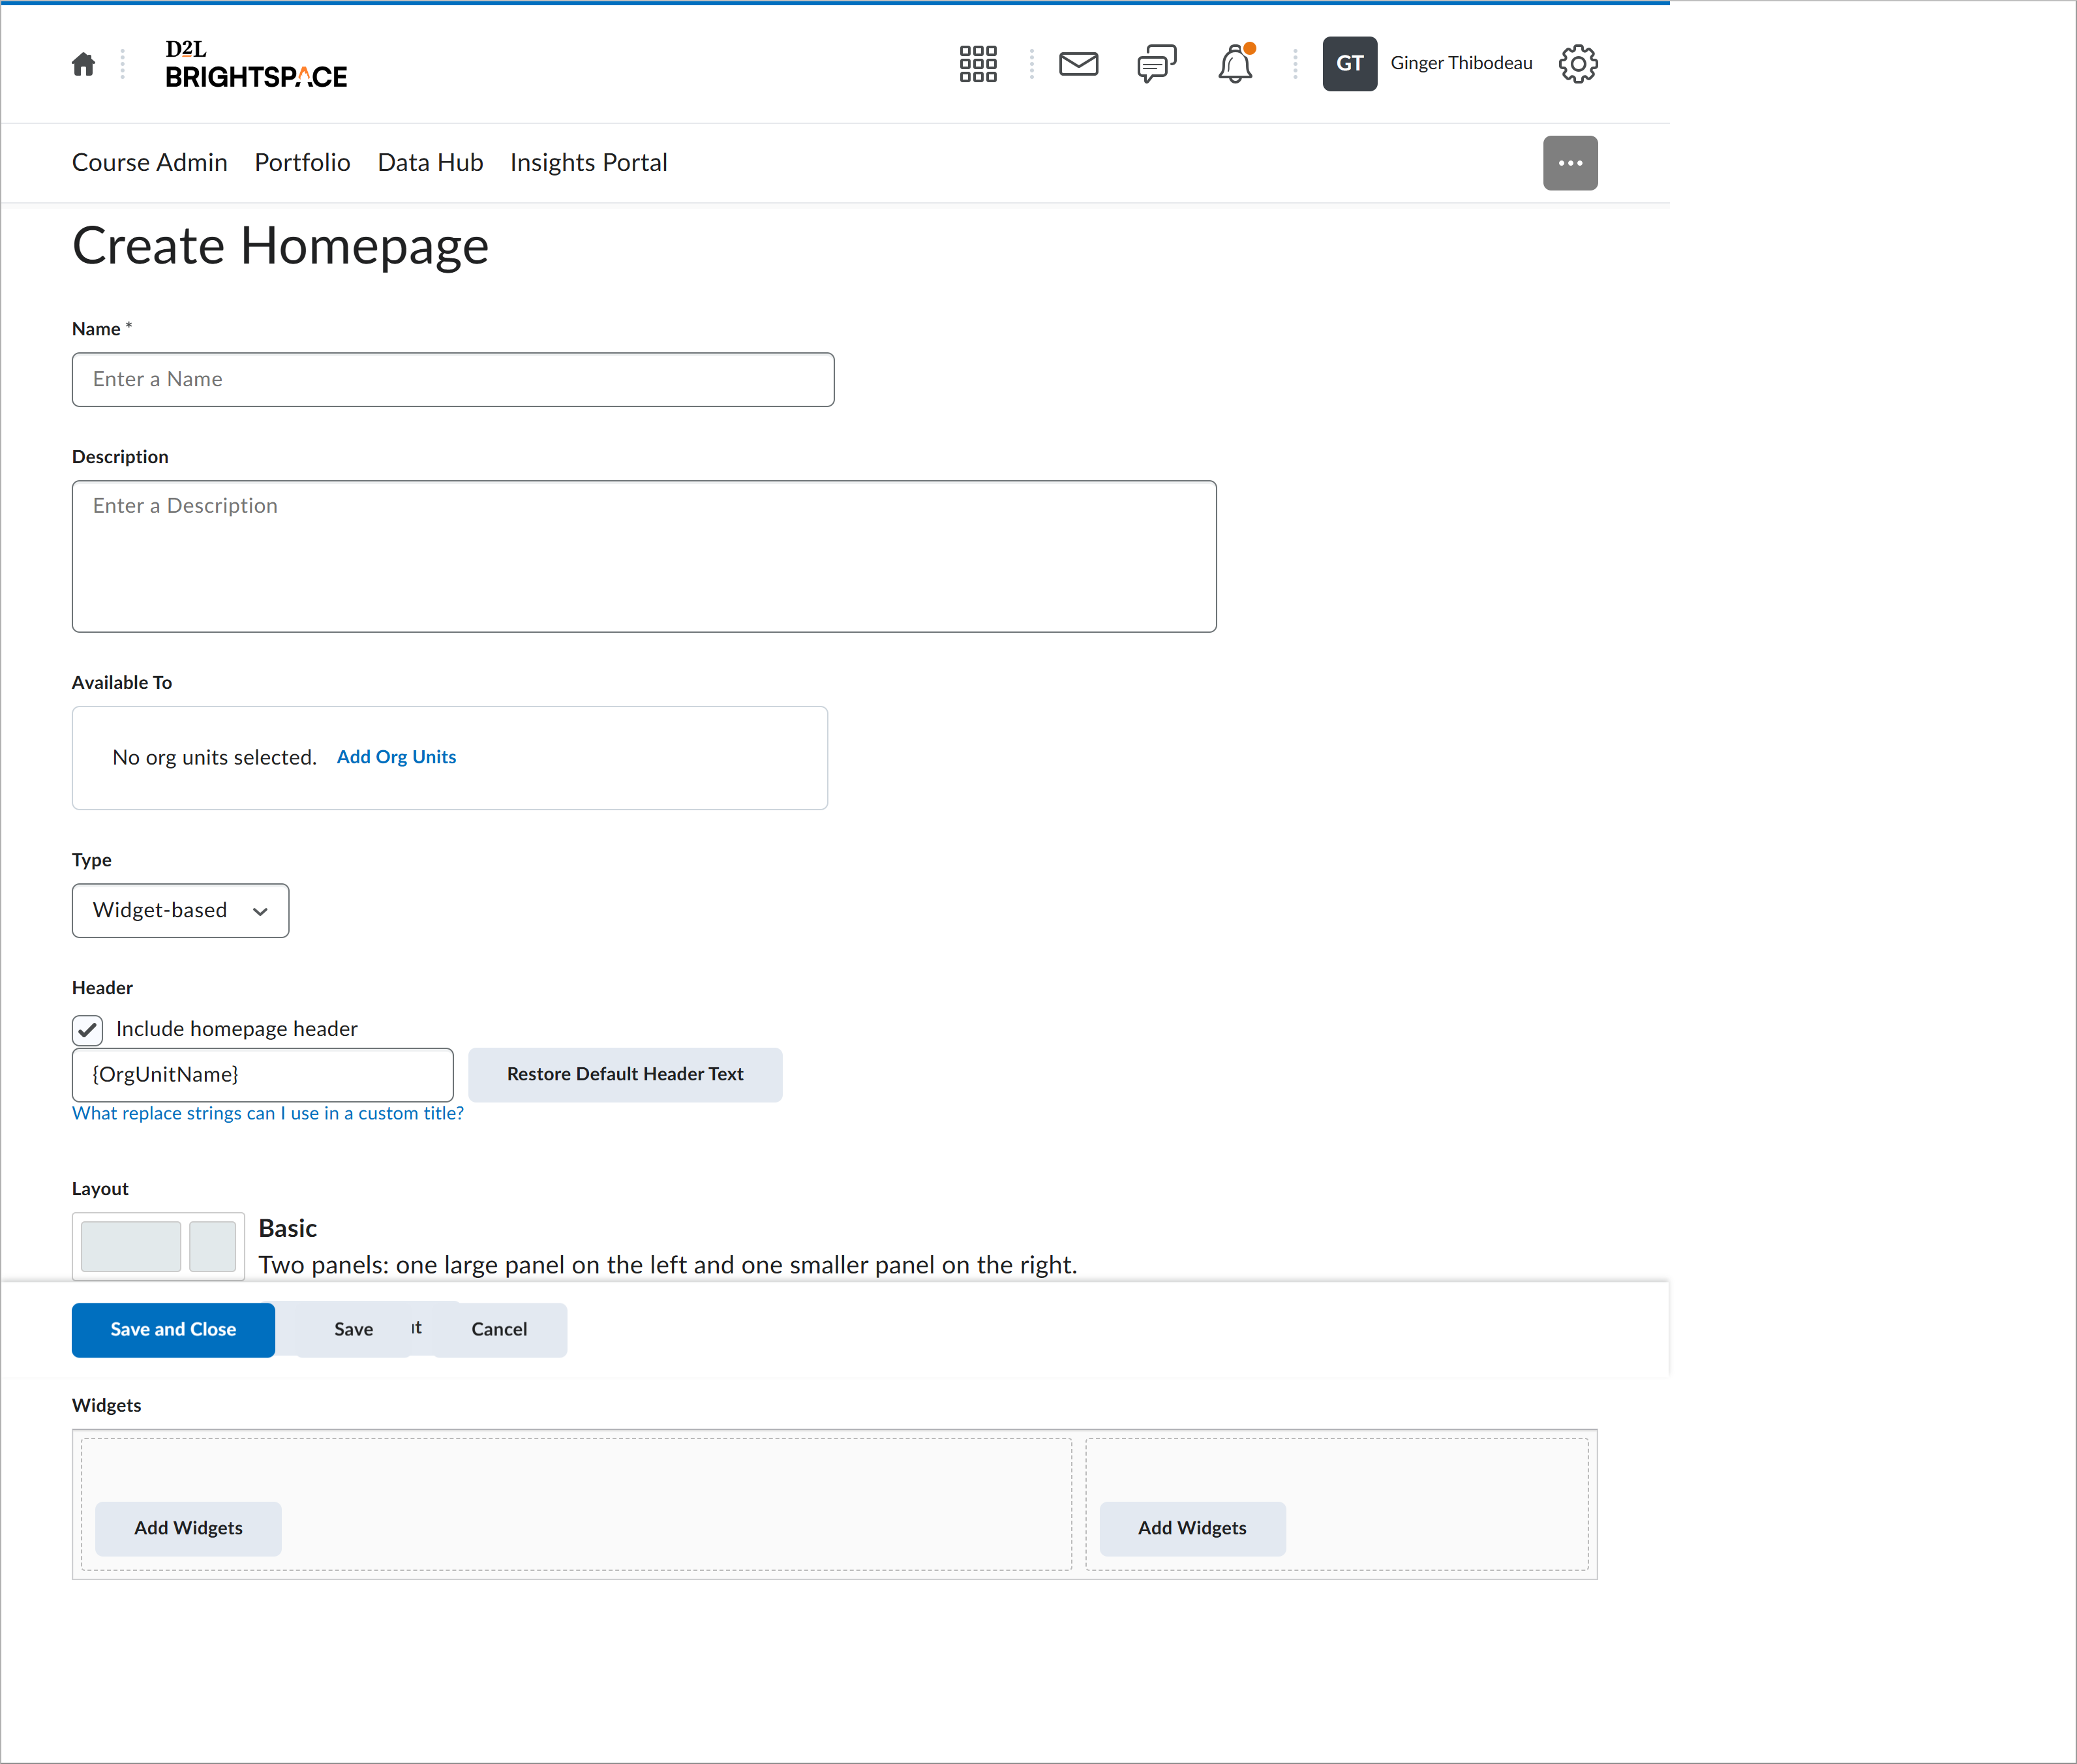Open the Widget-based Type dropdown

pyautogui.click(x=180, y=910)
